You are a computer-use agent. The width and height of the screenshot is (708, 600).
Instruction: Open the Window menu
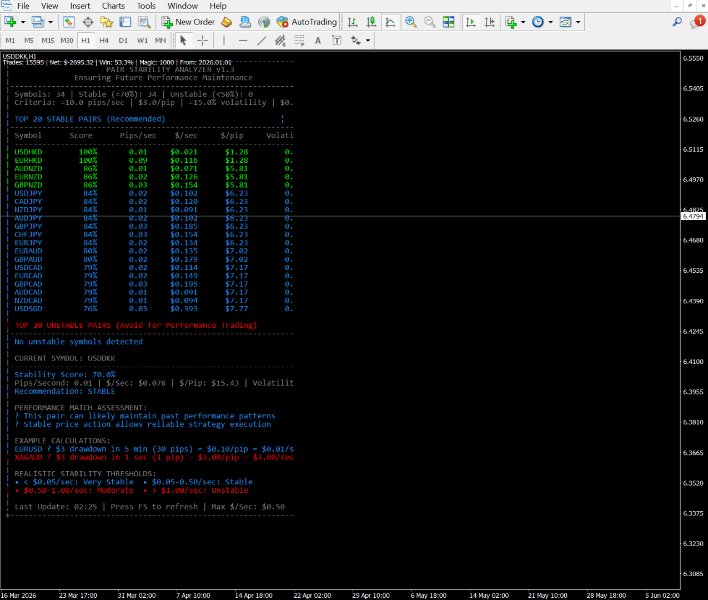click(182, 6)
